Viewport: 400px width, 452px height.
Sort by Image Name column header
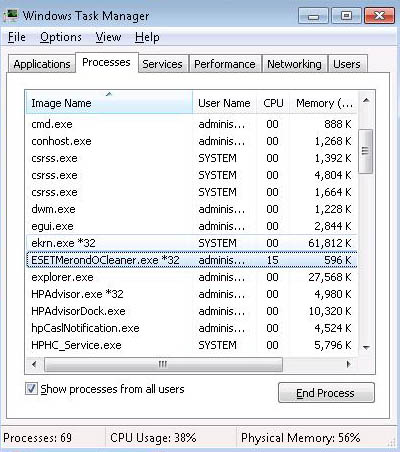(109, 103)
